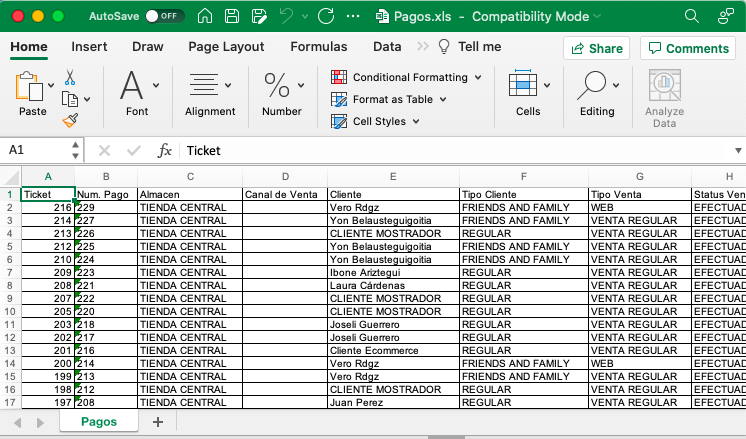This screenshot has width=746, height=439.
Task: Switch to the Draw ribbon tab
Action: coord(147,47)
